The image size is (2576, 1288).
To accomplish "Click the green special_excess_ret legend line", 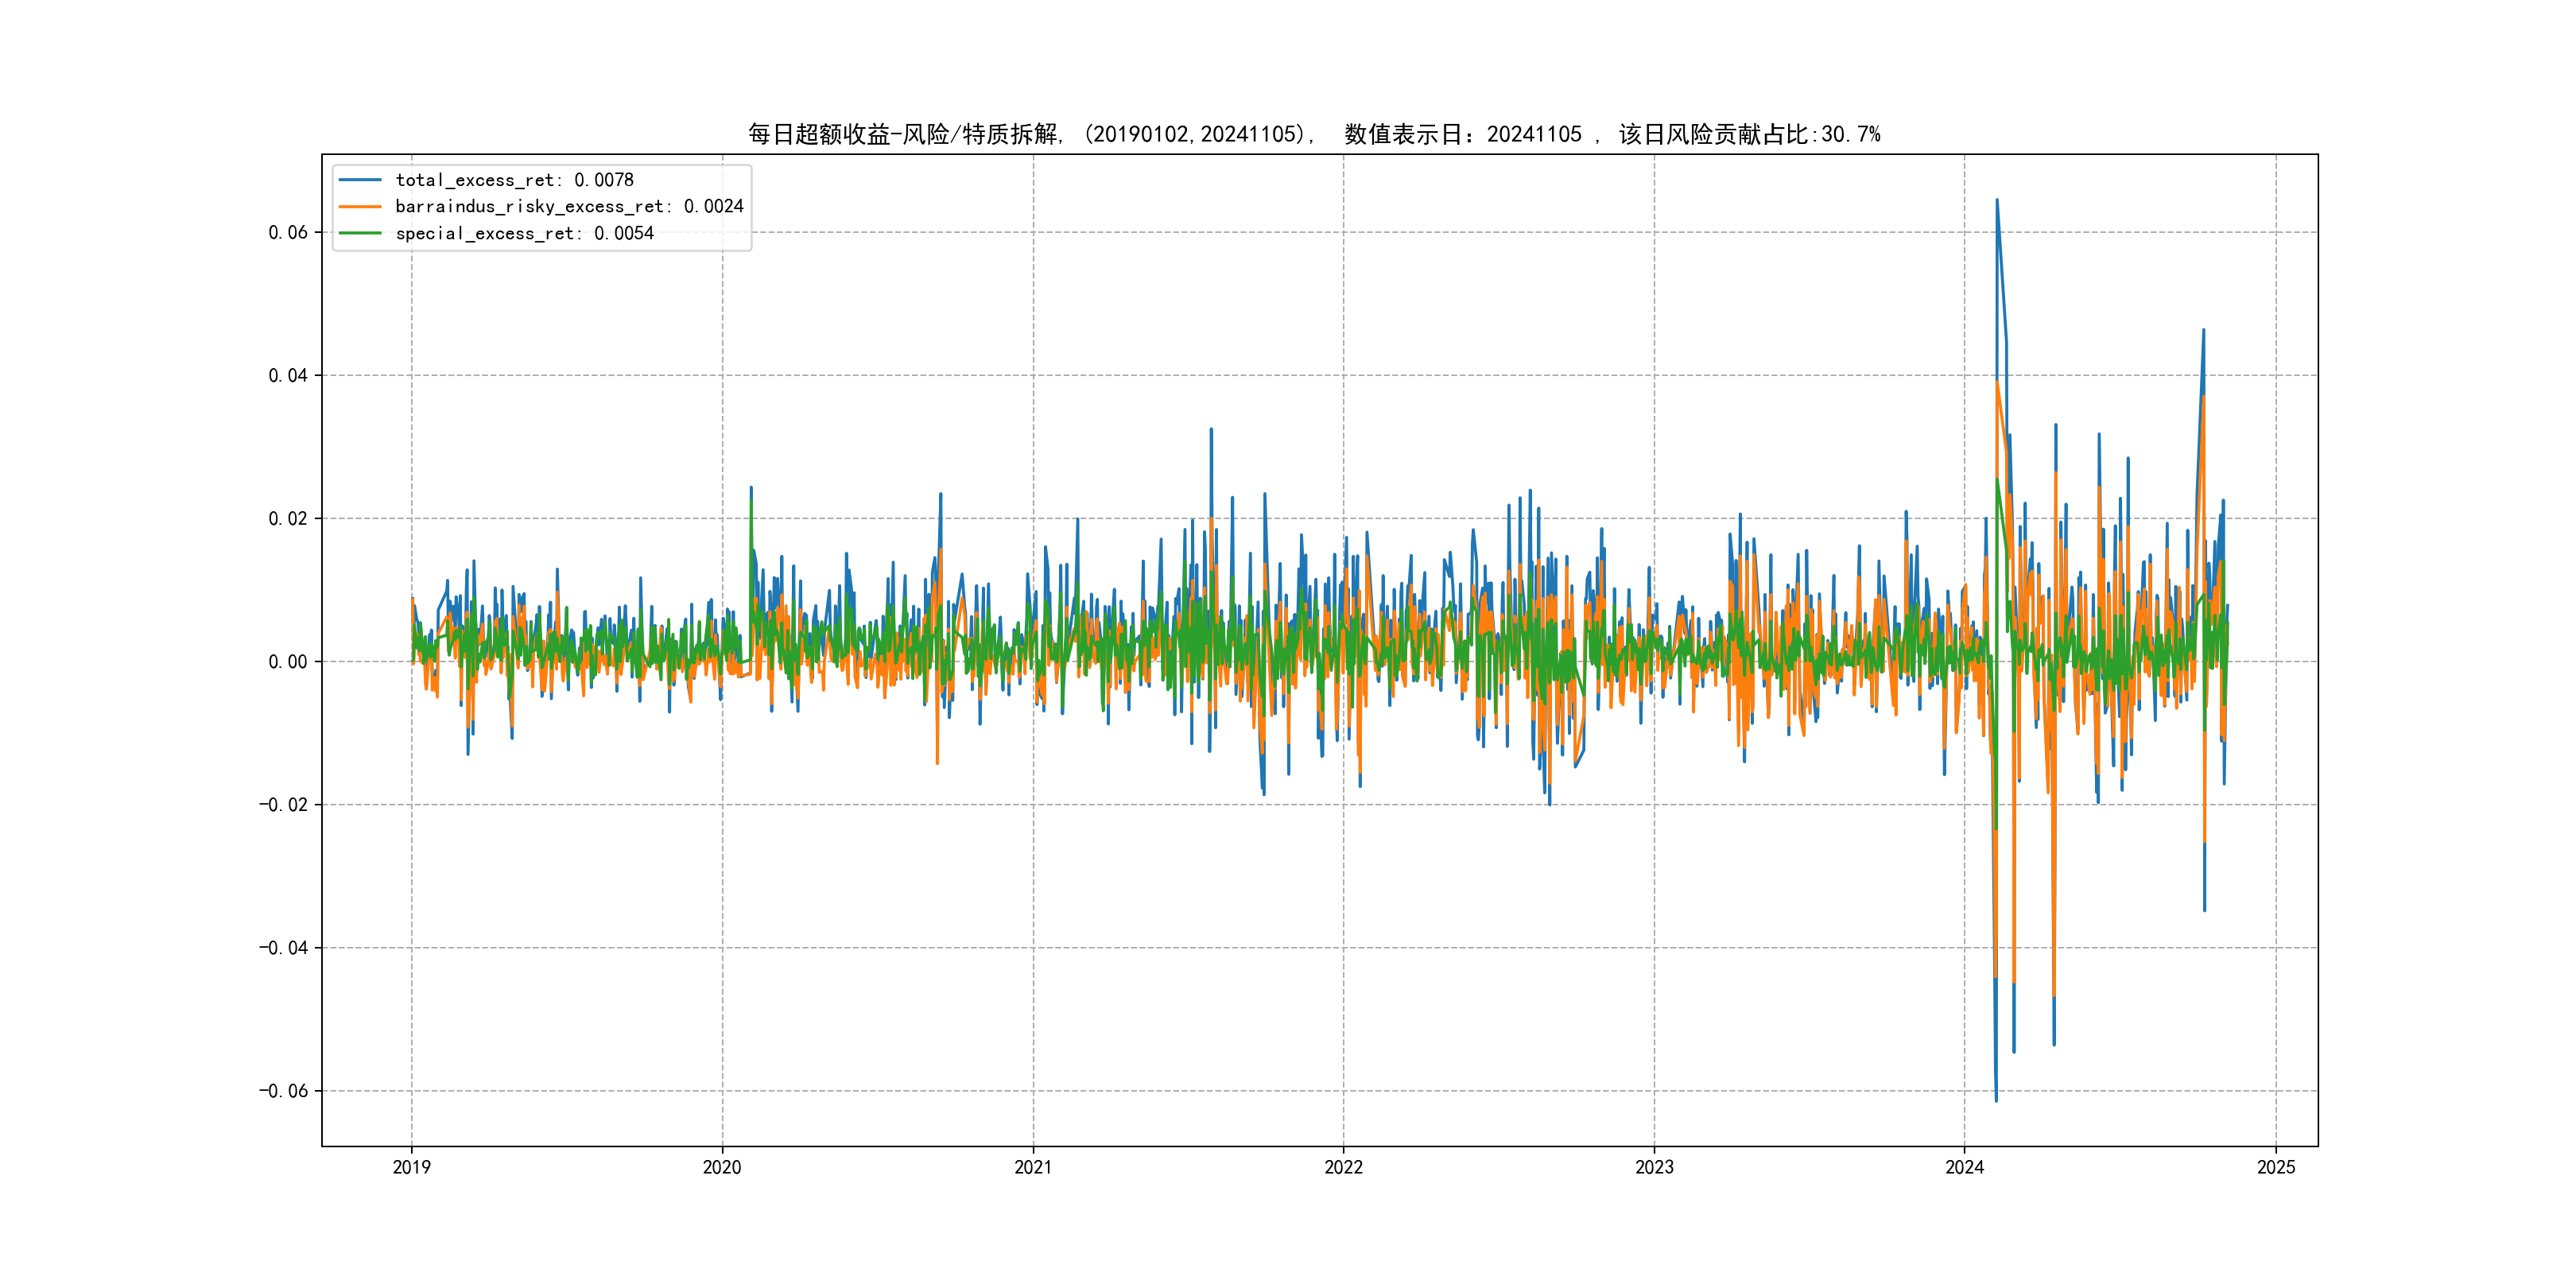I will (x=360, y=233).
